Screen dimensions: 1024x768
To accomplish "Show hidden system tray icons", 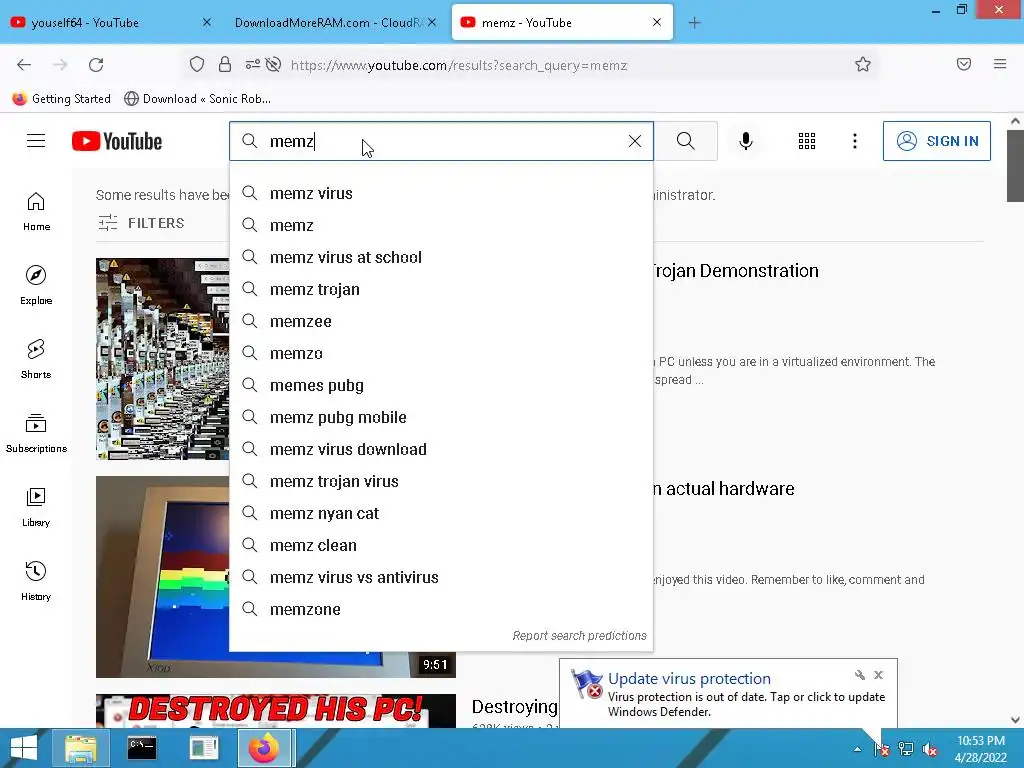I will pyautogui.click(x=857, y=749).
